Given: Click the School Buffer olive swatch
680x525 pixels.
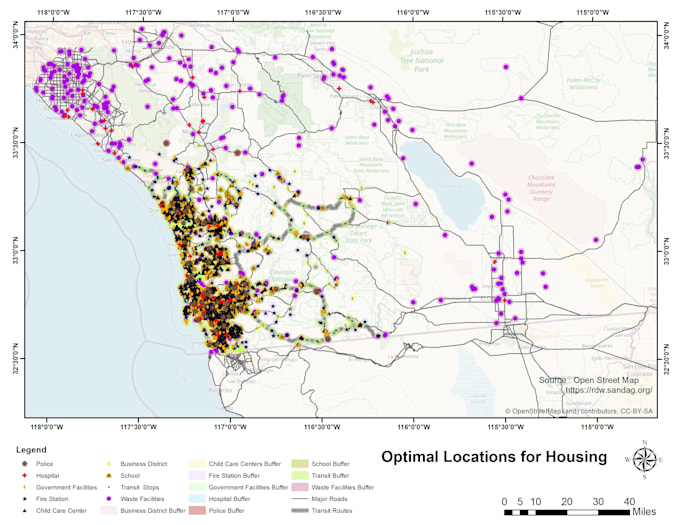Looking at the screenshot, I should click(300, 464).
